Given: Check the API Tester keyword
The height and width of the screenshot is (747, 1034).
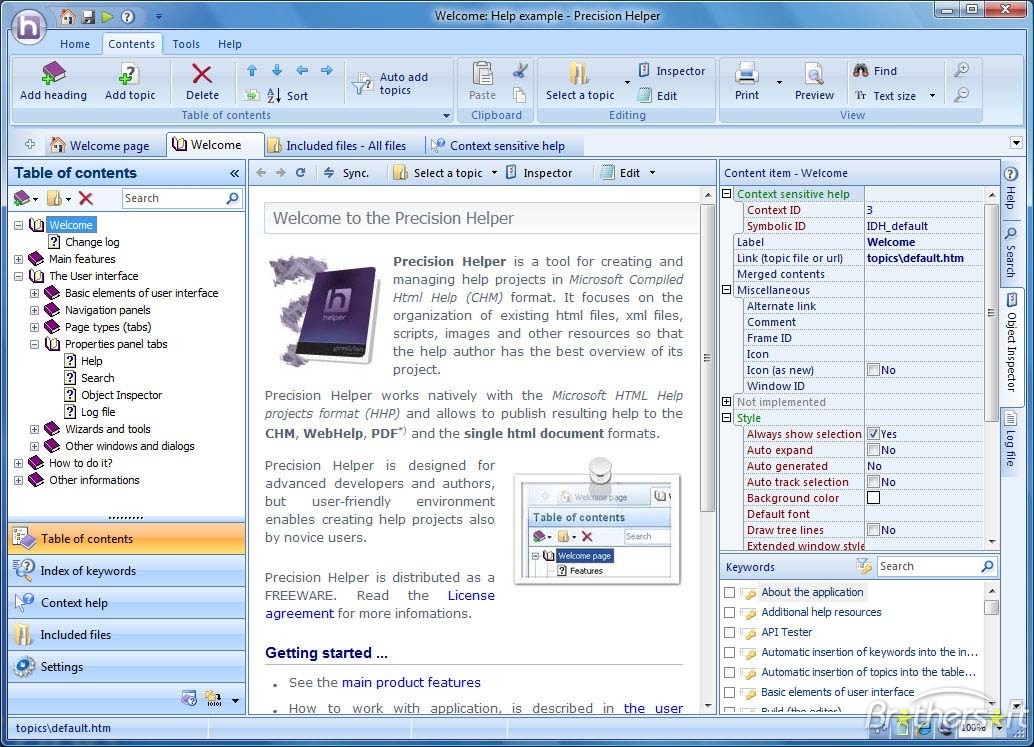Looking at the screenshot, I should tap(729, 632).
